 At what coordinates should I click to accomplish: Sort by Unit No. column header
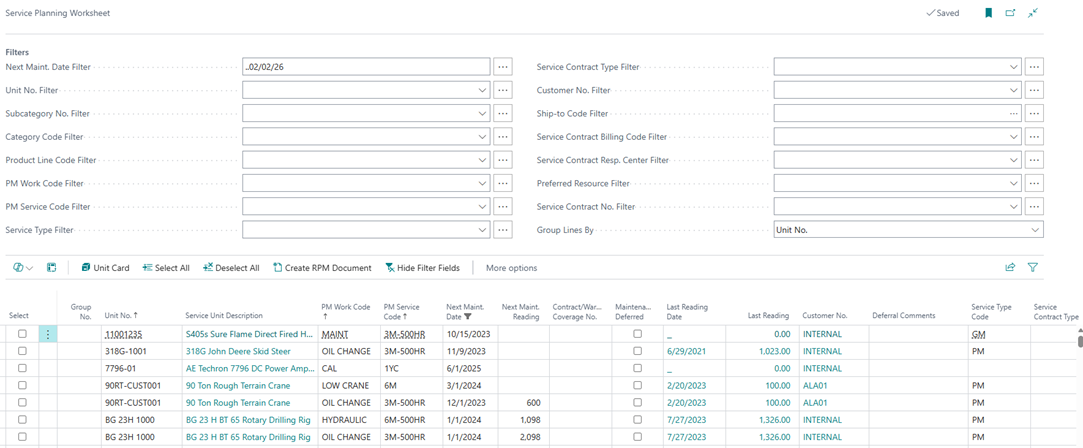coord(121,315)
